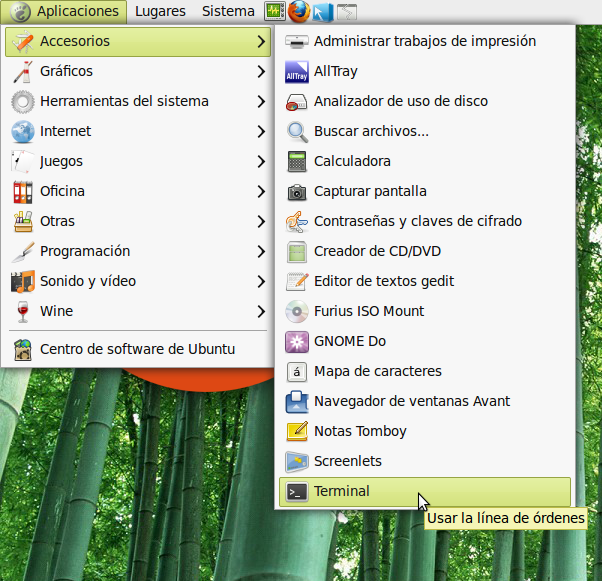Click the GNOME foot logo in Aplicaciones
This screenshot has height=581, width=602.
[x=20, y=12]
